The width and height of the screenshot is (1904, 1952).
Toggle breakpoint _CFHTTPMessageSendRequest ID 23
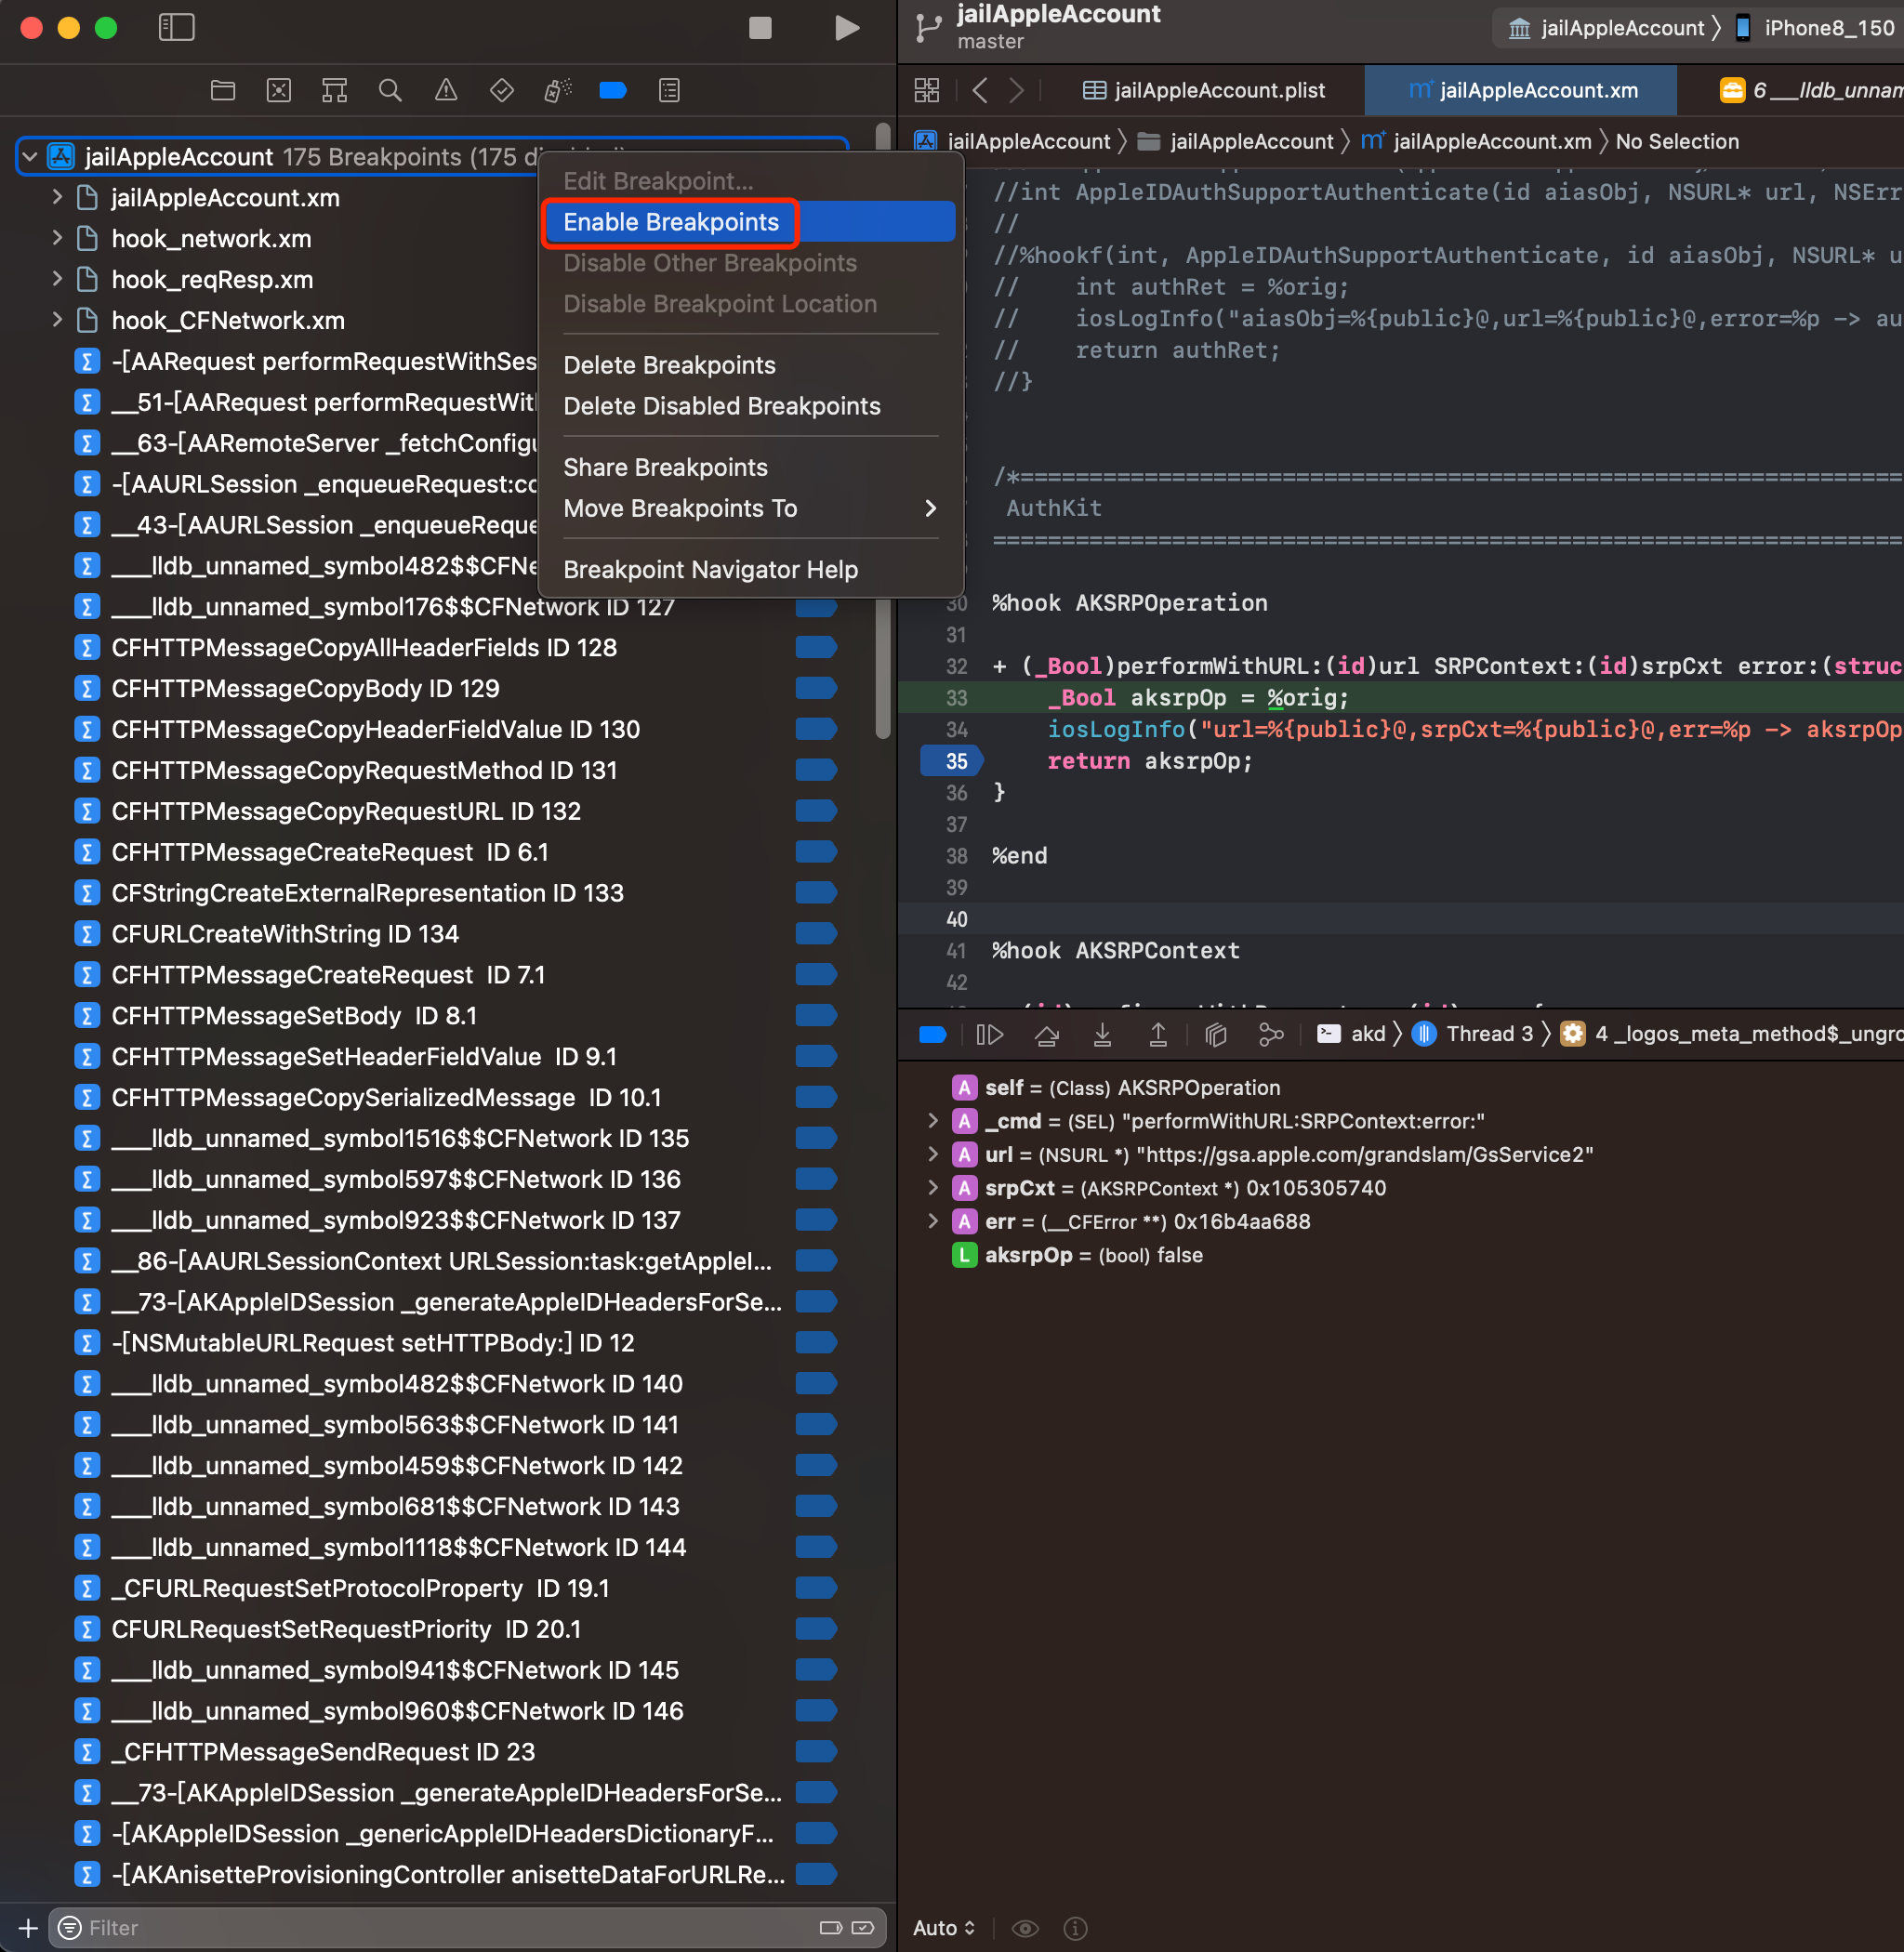click(816, 1752)
